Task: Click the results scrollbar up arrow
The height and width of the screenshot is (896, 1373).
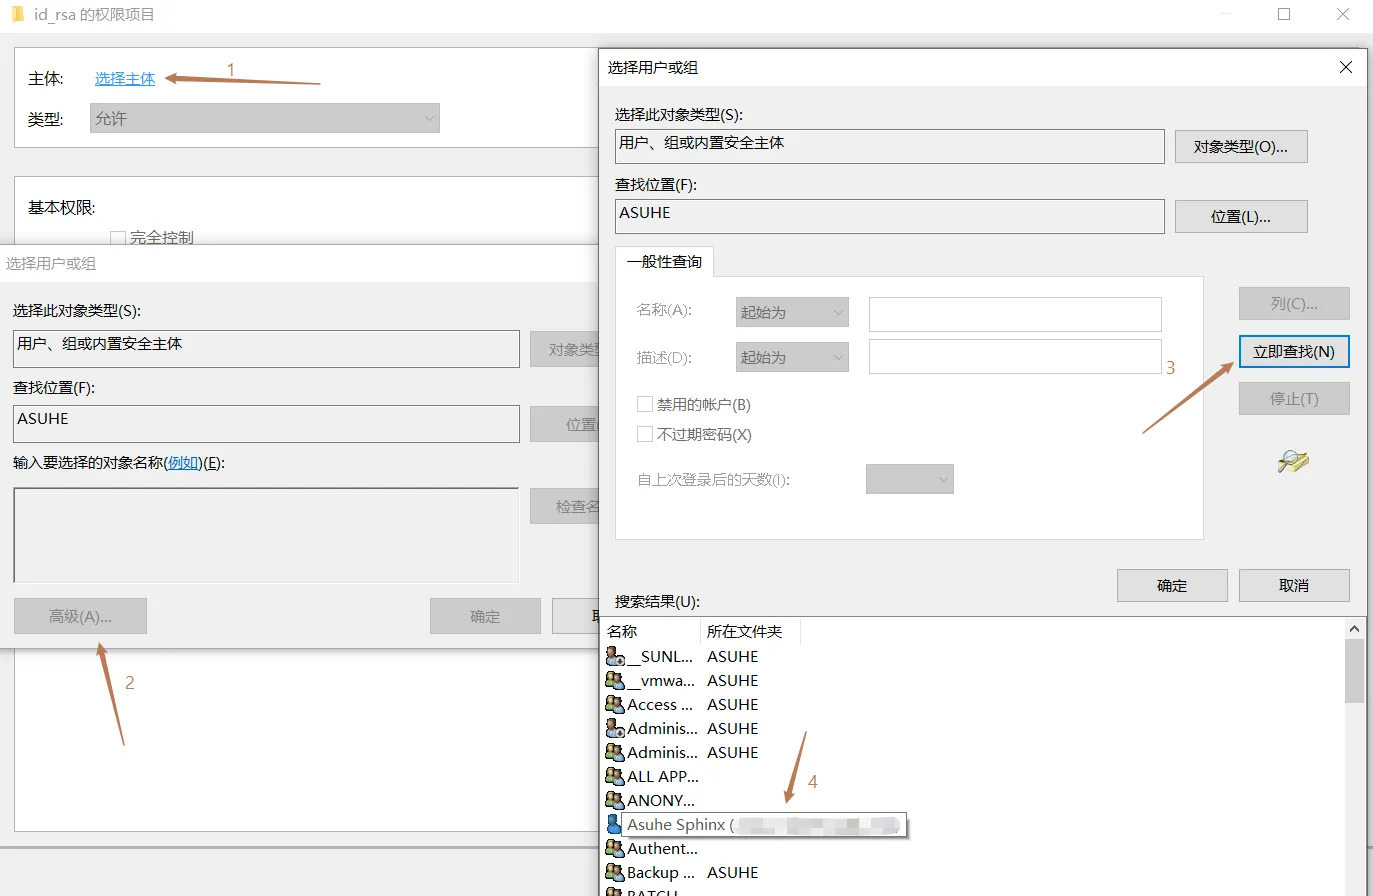Action: 1354,629
